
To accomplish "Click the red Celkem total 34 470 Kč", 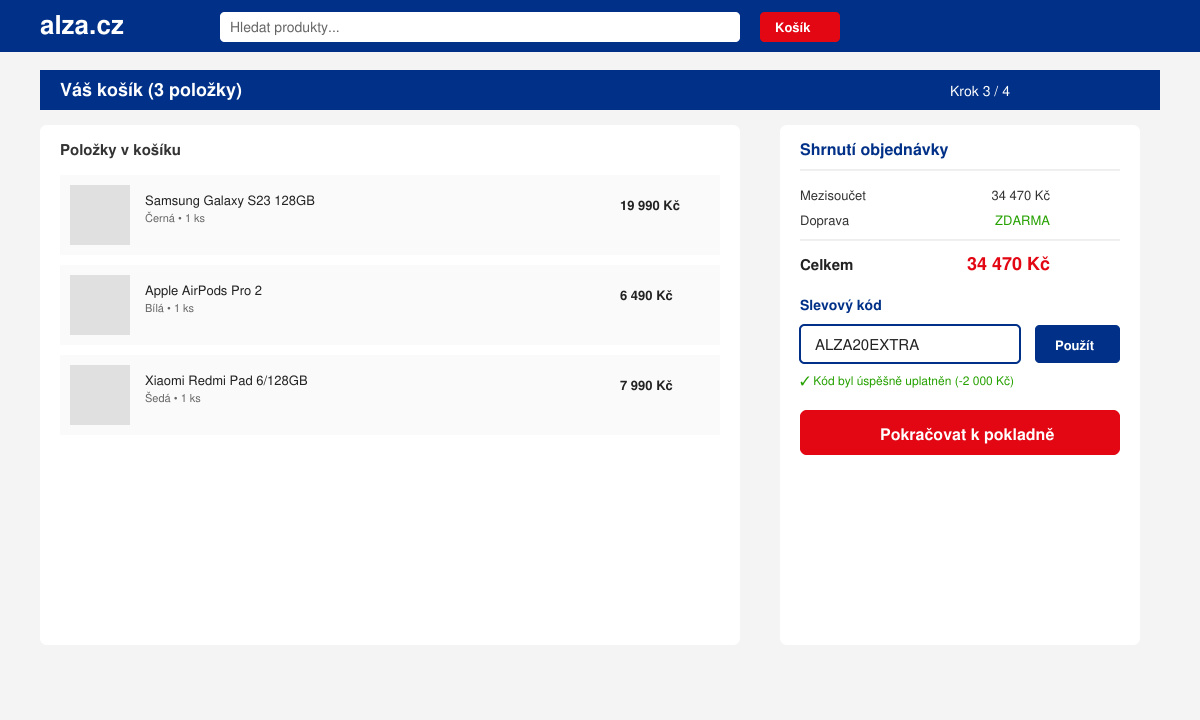I will (x=1008, y=264).
